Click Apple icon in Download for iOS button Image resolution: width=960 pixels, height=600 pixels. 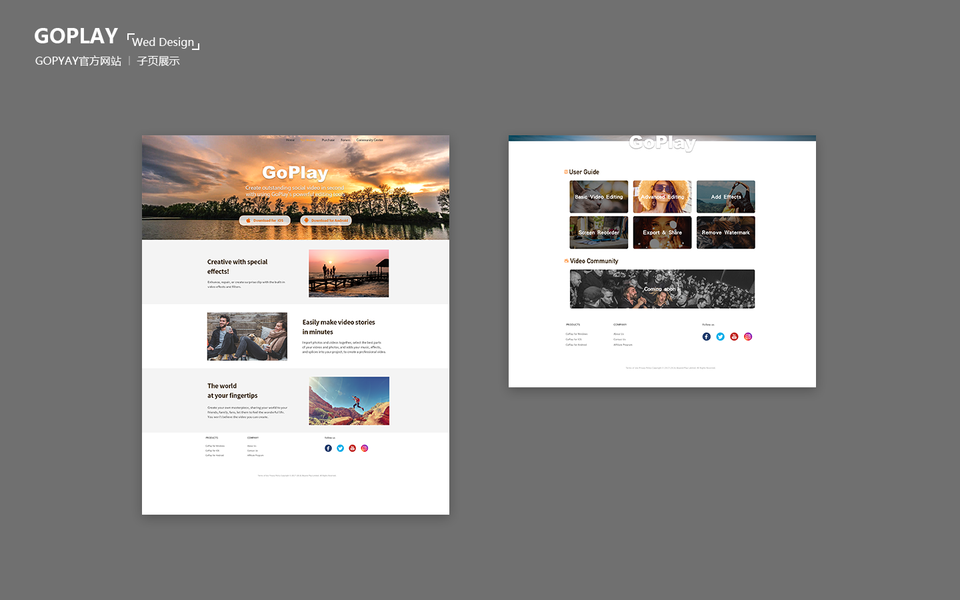coord(248,220)
